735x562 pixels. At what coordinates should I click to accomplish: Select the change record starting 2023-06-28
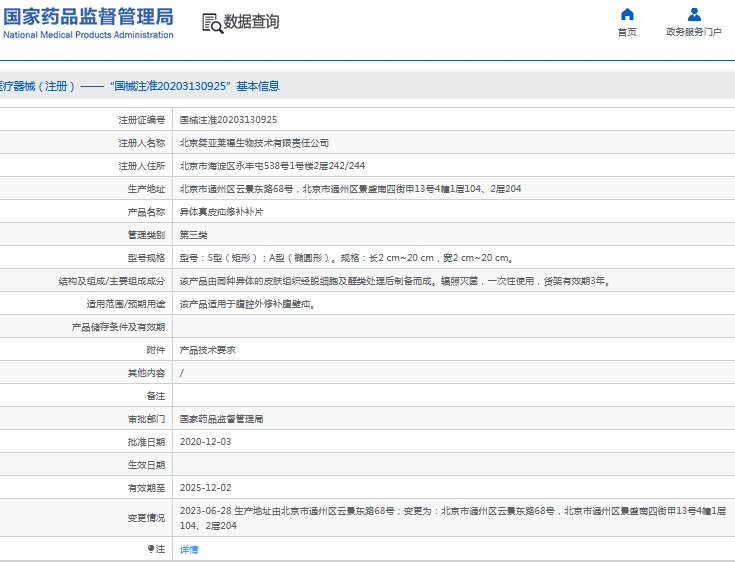(x=453, y=518)
